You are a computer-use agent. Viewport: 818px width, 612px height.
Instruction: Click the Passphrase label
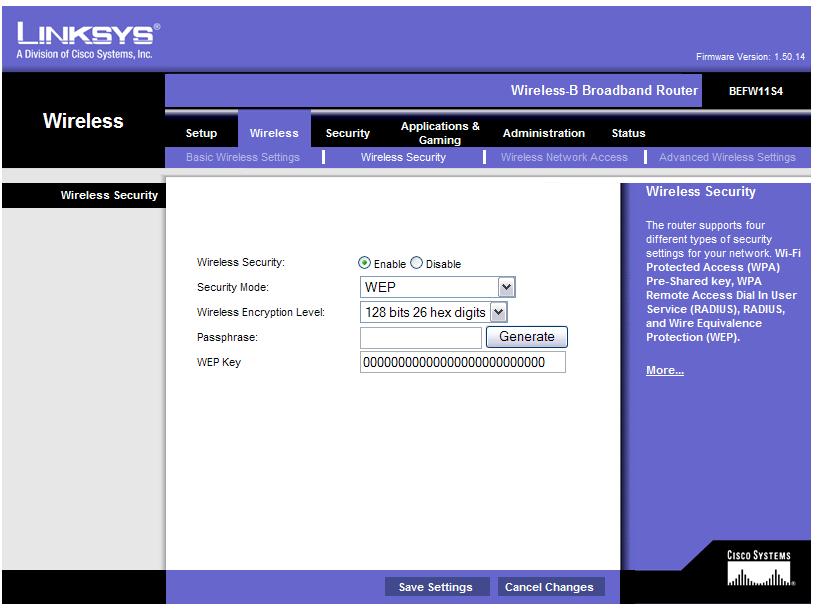(227, 338)
